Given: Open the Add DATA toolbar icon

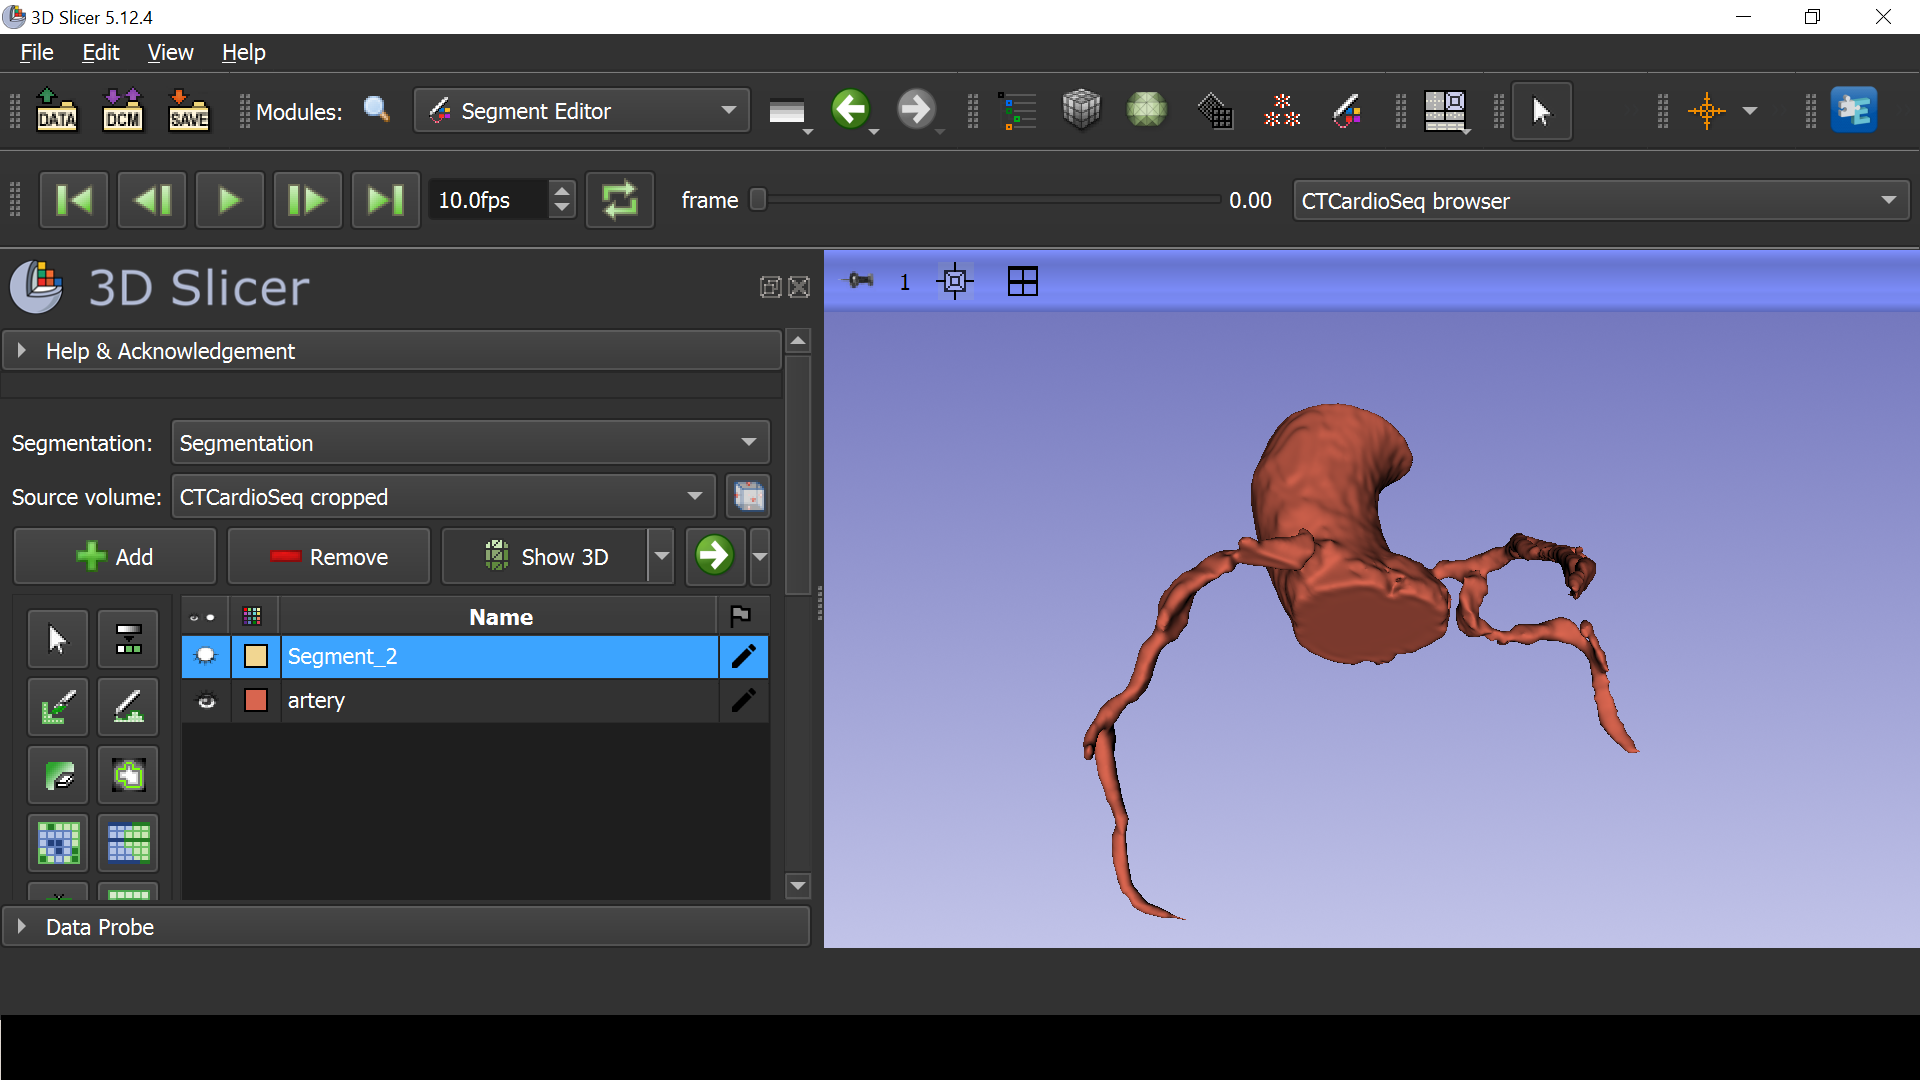Looking at the screenshot, I should click(57, 110).
